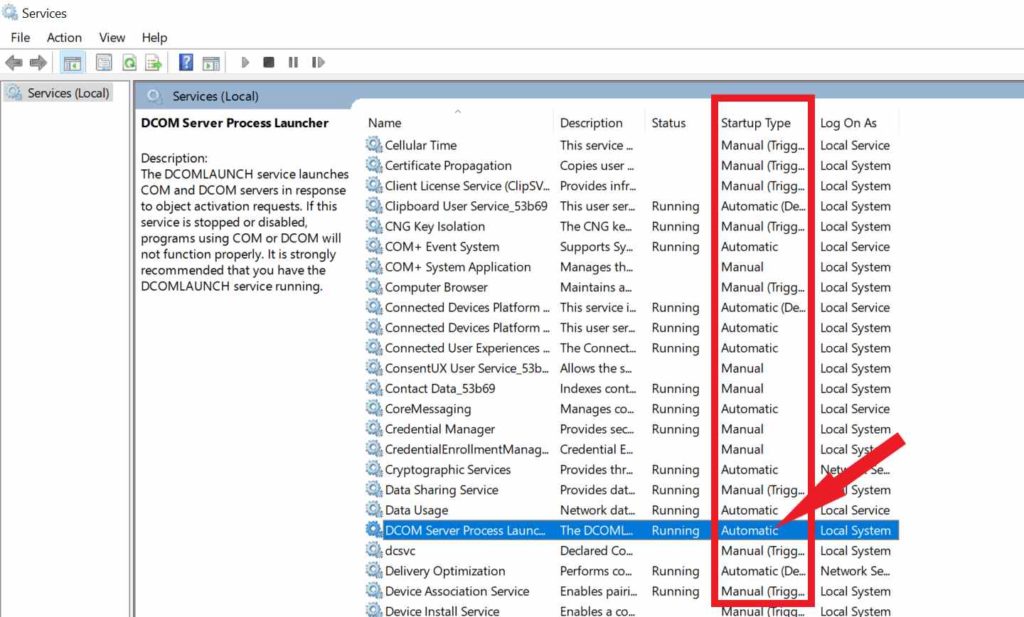Image resolution: width=1024 pixels, height=617 pixels.
Task: Click gear icon beside Cryptographic Services
Action: click(x=374, y=468)
